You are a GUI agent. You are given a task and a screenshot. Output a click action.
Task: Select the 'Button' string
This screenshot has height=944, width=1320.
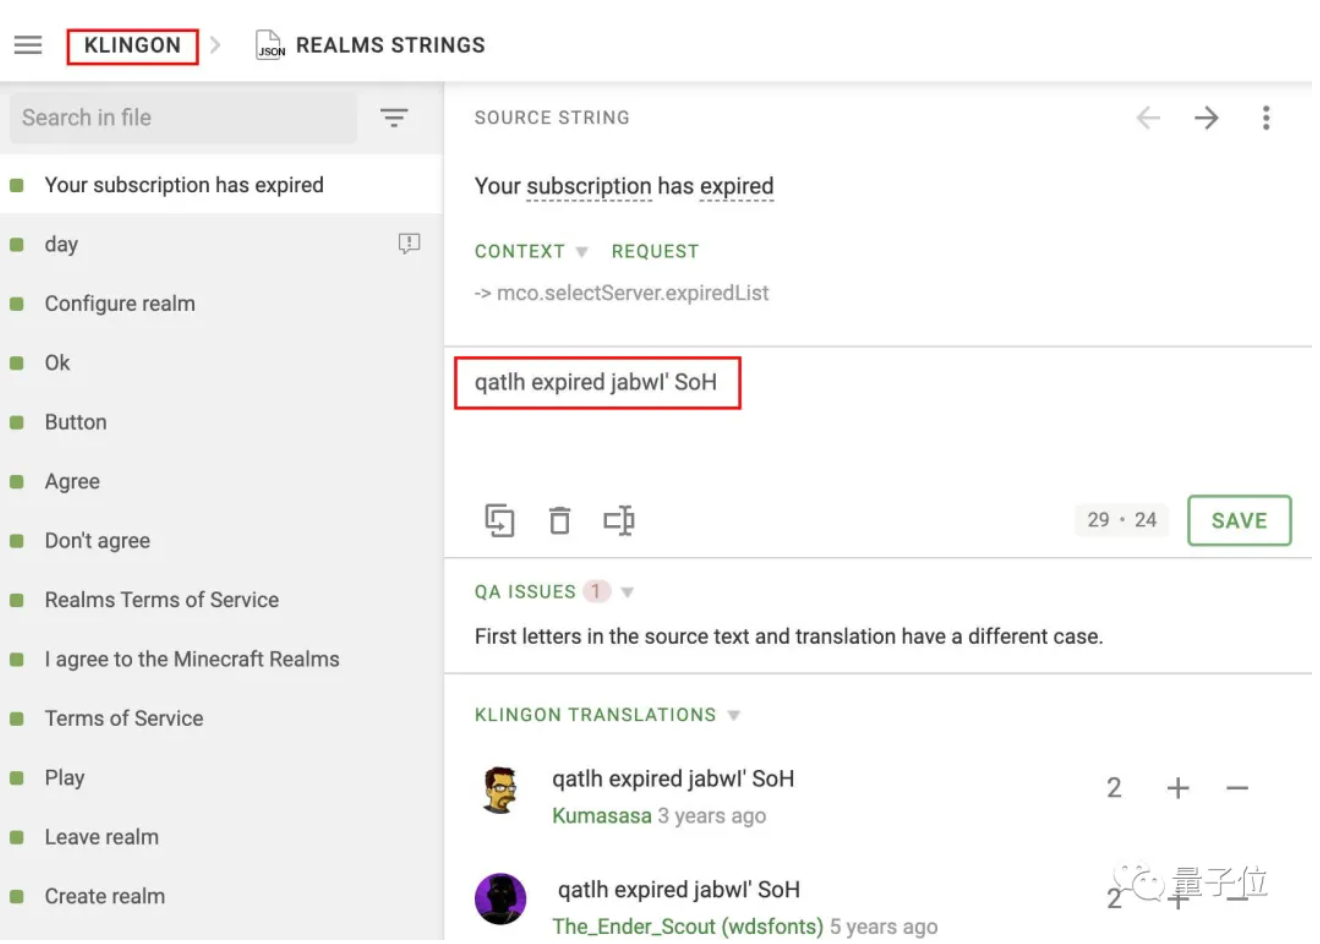pos(221,422)
